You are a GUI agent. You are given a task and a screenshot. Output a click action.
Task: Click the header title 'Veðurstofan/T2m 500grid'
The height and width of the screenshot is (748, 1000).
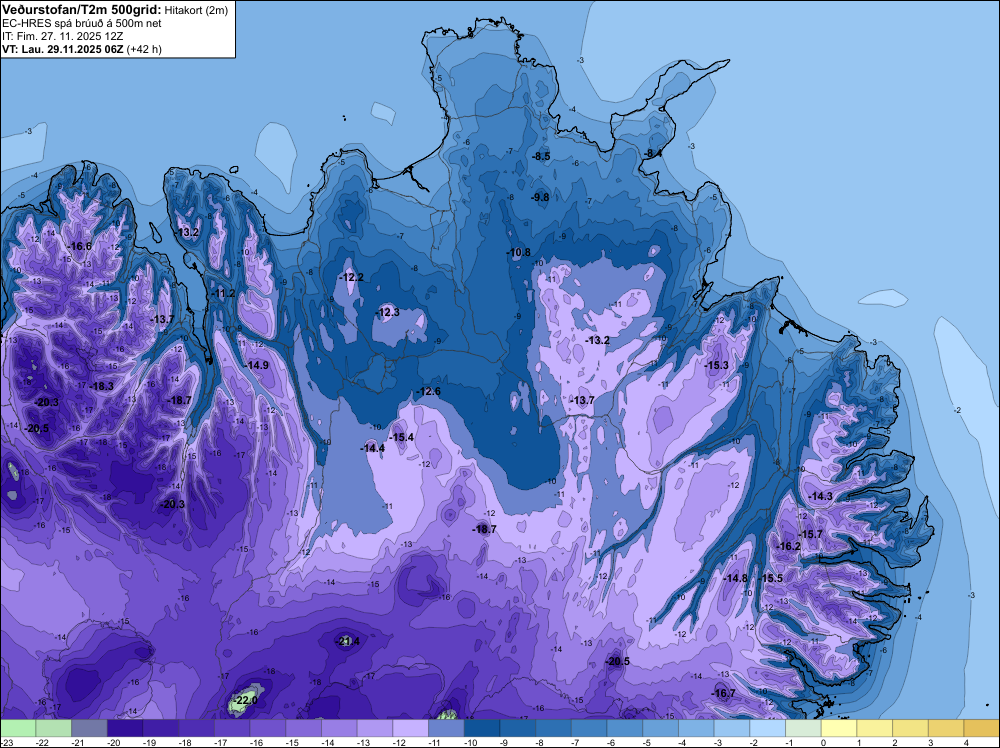tap(82, 10)
